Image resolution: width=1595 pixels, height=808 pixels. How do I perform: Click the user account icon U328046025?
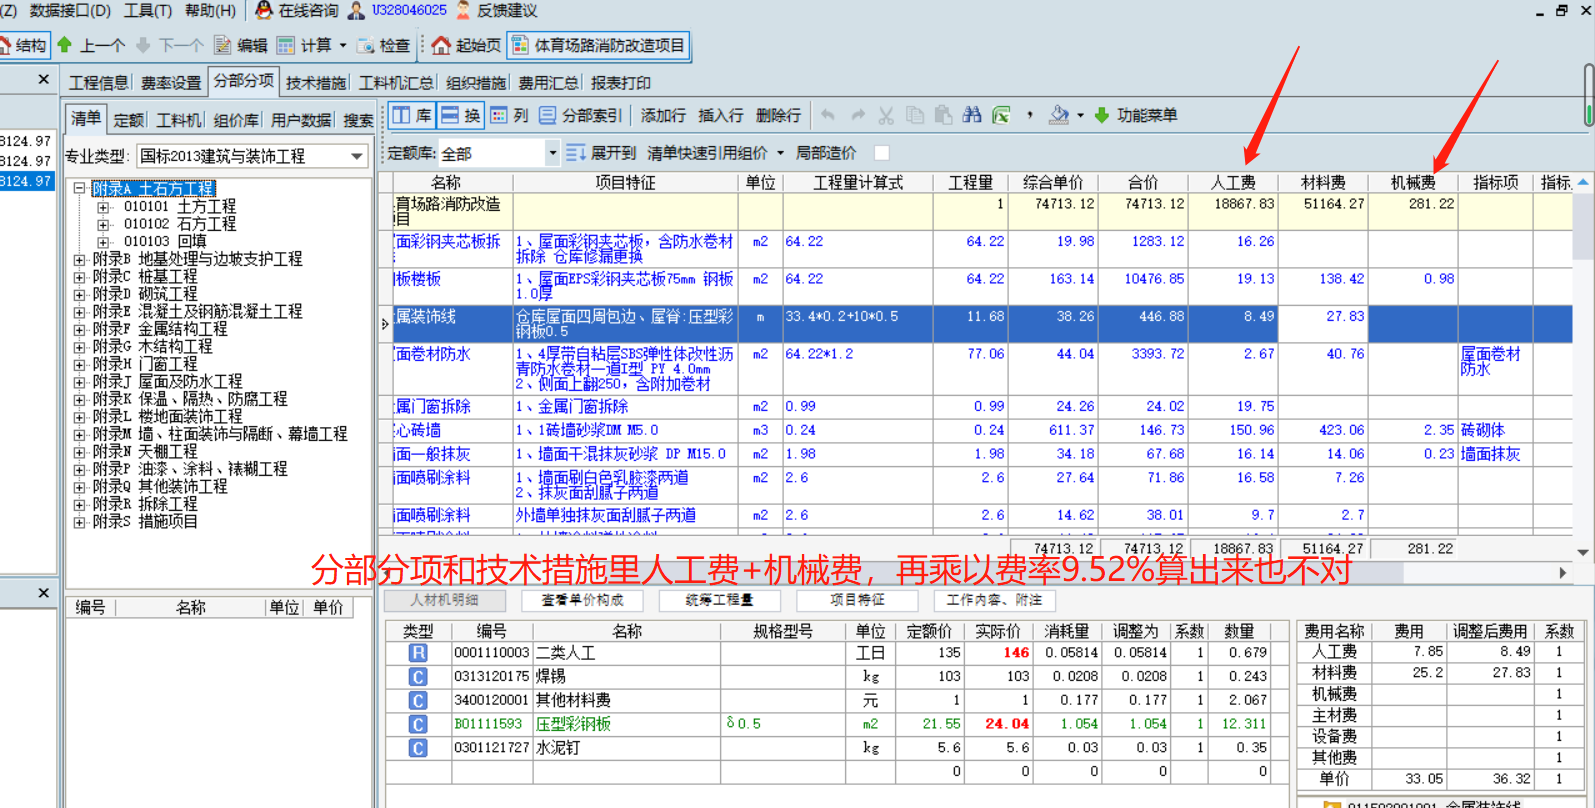356,10
